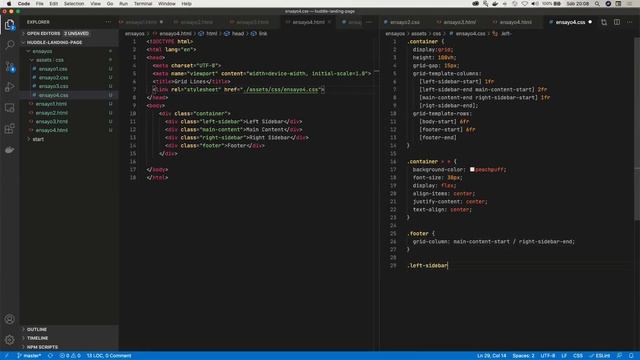Viewport: 640px width, 360px height.
Task: Click the 13 LOC, 0 Comment status item
Action: pos(109,356)
